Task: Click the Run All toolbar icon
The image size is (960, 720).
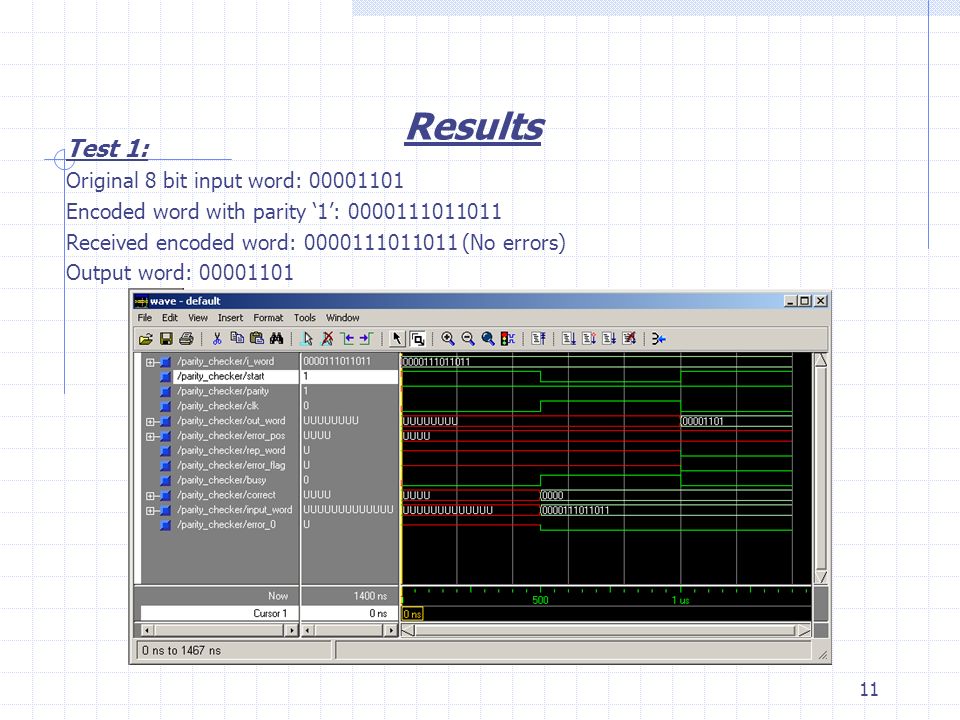Action: tap(609, 339)
